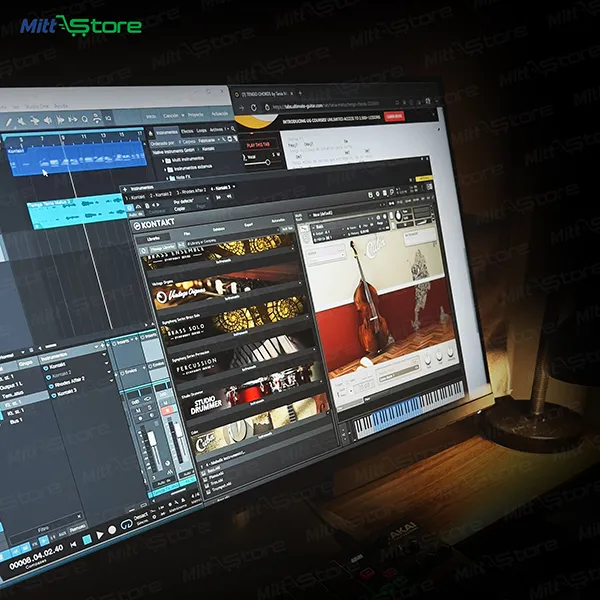600x600 pixels.
Task: Open the Inicio start page
Action: 151,116
